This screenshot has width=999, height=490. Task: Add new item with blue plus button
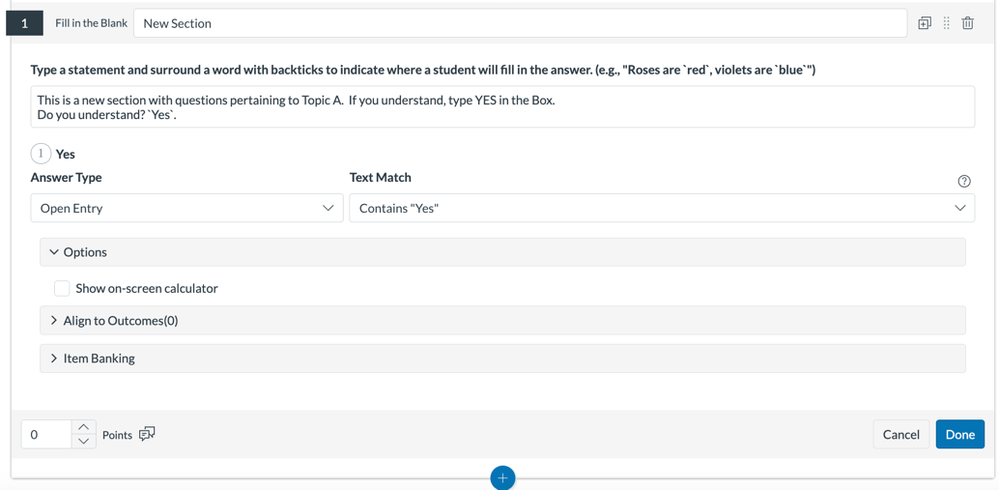503,478
